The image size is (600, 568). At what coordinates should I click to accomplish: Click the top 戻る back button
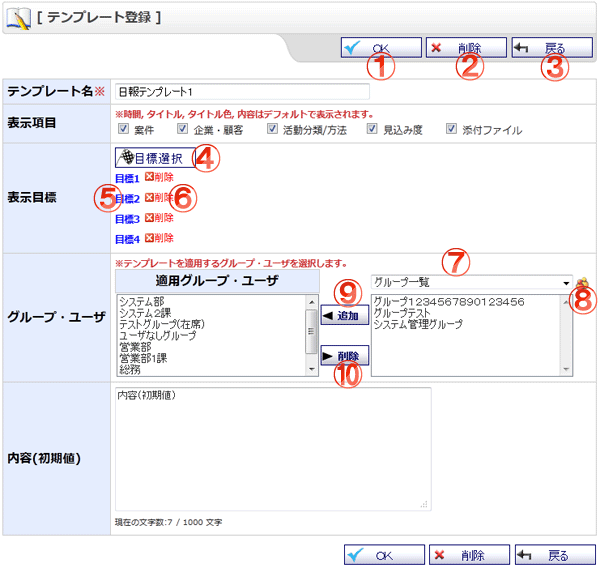(552, 48)
